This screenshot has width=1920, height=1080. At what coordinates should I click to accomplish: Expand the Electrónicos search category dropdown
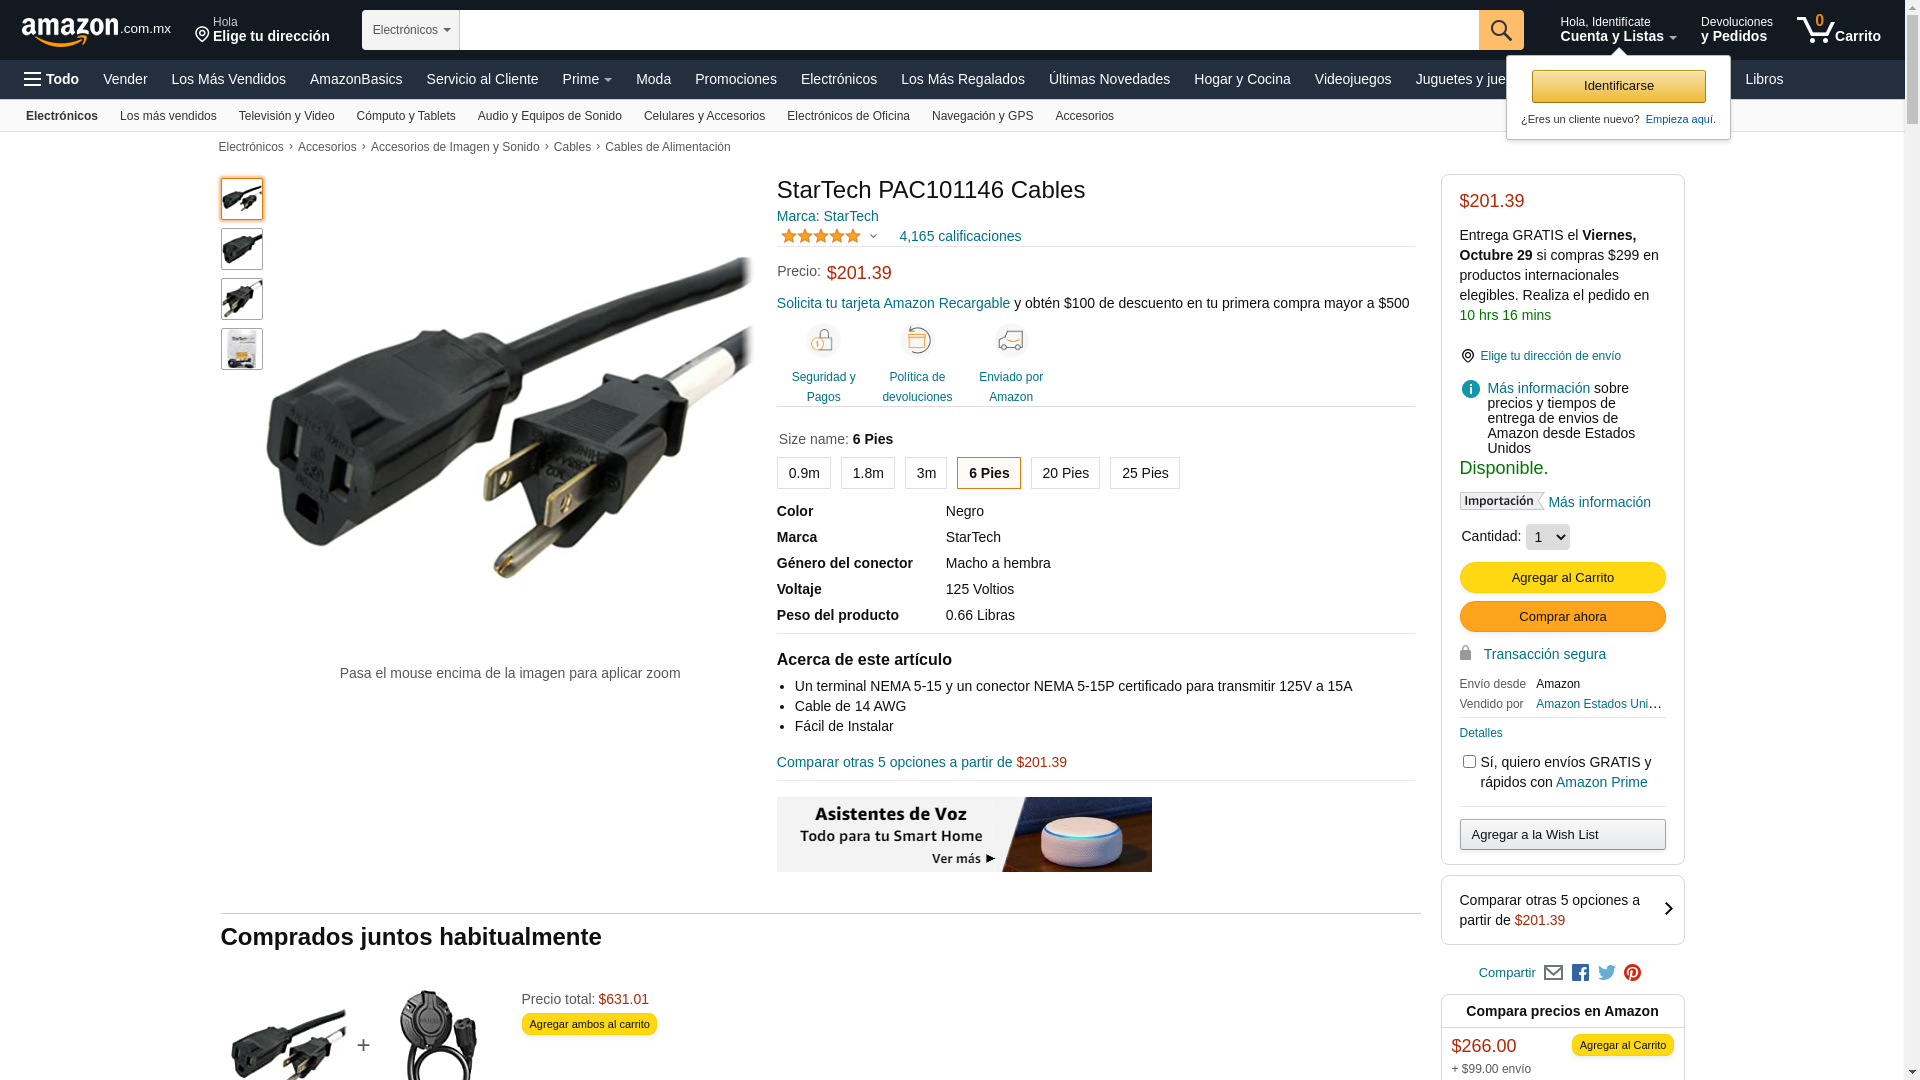[x=411, y=30]
